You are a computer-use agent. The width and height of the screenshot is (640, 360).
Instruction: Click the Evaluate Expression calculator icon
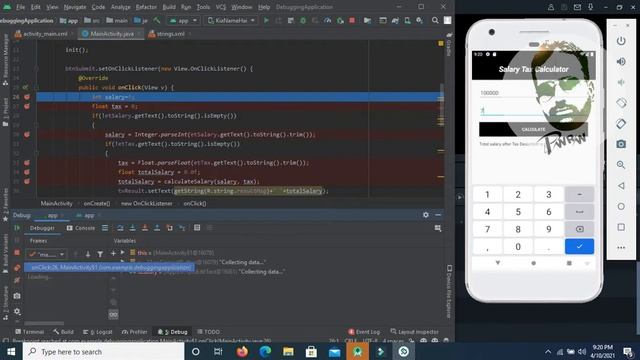[x=197, y=228]
